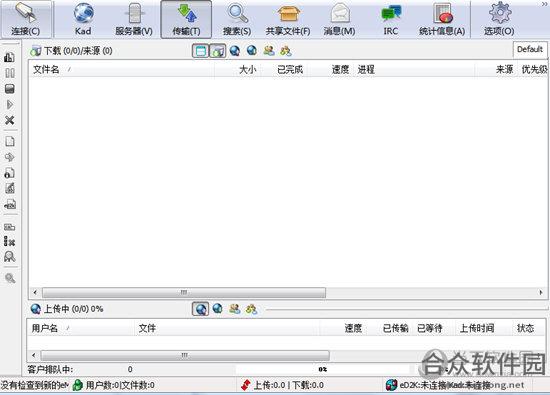Click the 用户数:0|文件数:0 status icon

(77, 385)
